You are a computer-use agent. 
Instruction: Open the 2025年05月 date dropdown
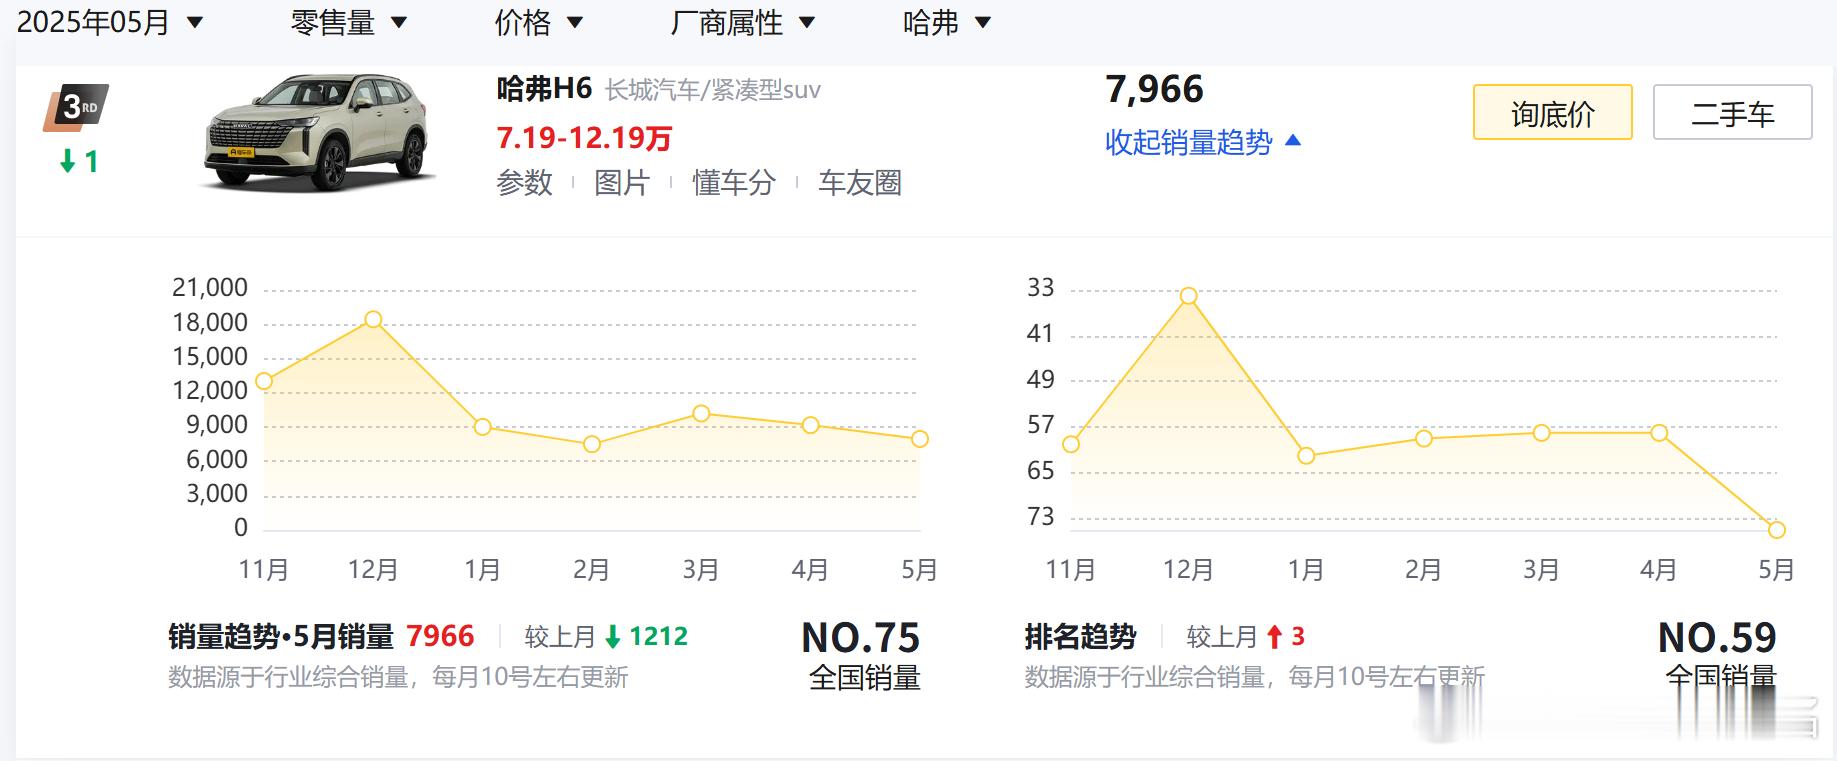[x=110, y=22]
